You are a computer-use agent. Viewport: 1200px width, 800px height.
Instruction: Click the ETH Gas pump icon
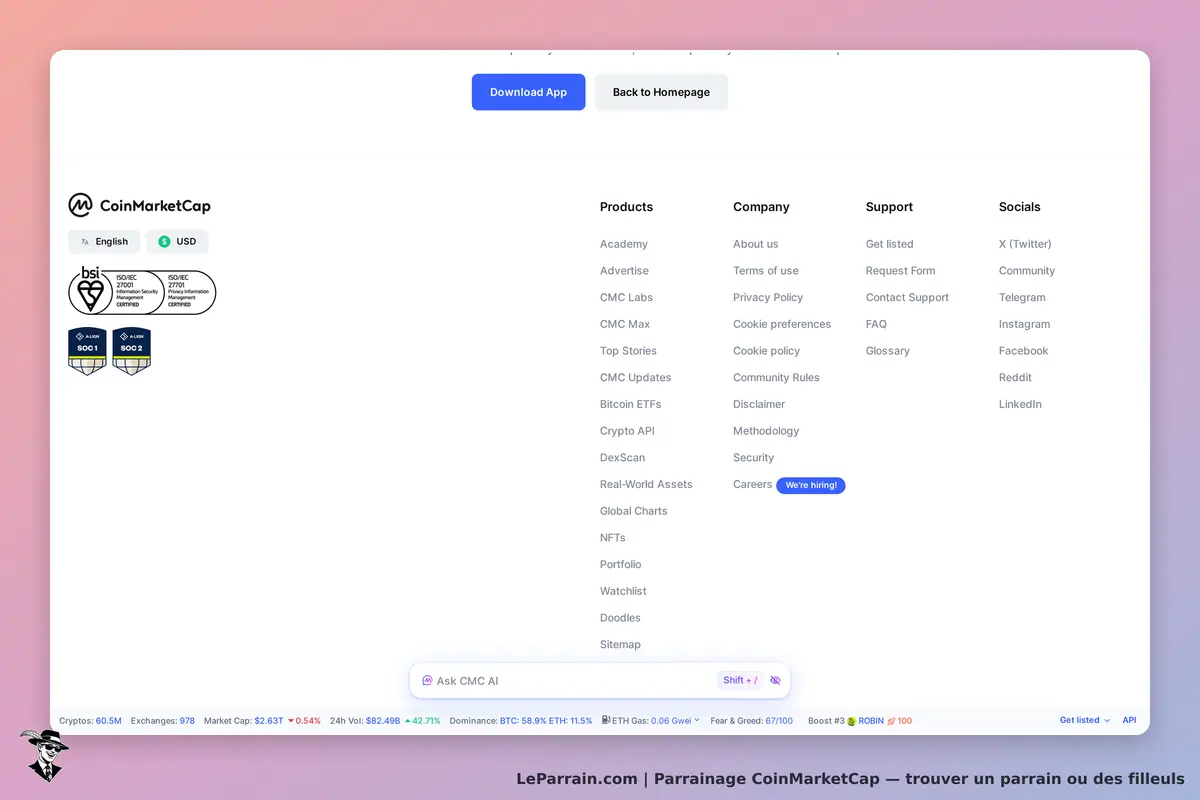606,720
